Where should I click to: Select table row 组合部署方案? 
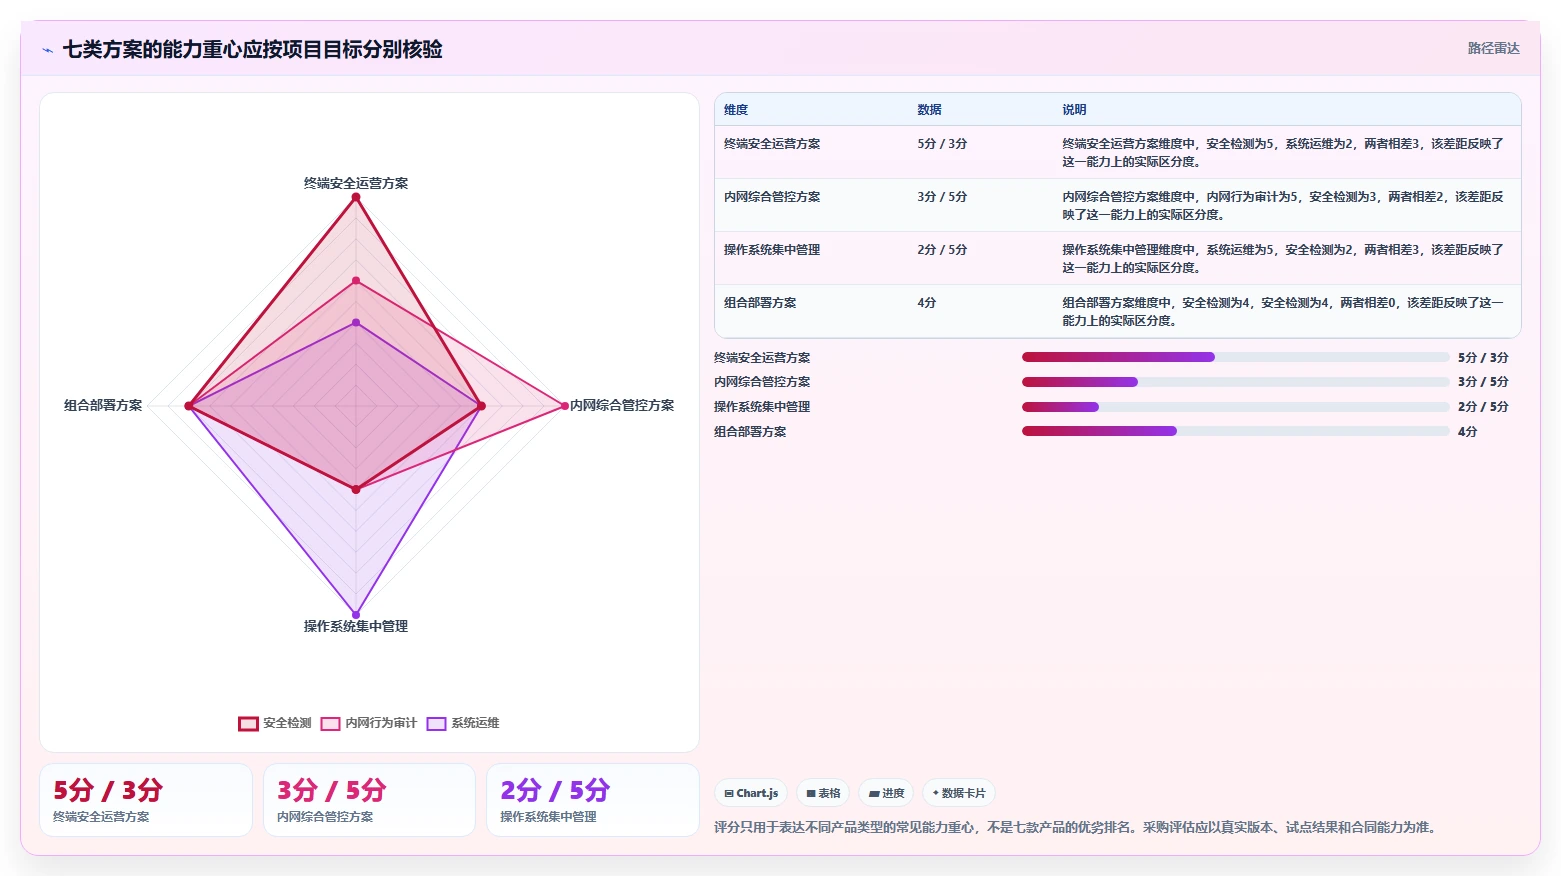tap(1118, 311)
